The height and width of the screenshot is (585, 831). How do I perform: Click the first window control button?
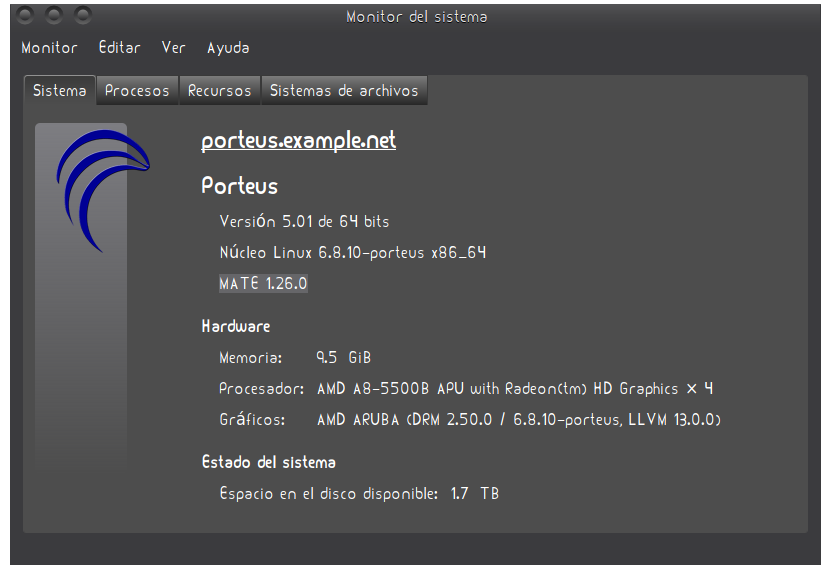(24, 15)
